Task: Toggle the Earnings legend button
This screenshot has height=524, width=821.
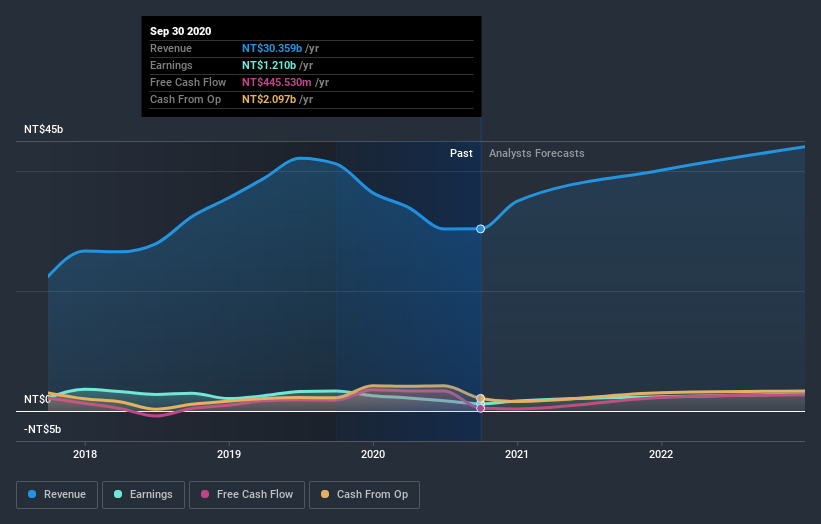Action: point(143,495)
